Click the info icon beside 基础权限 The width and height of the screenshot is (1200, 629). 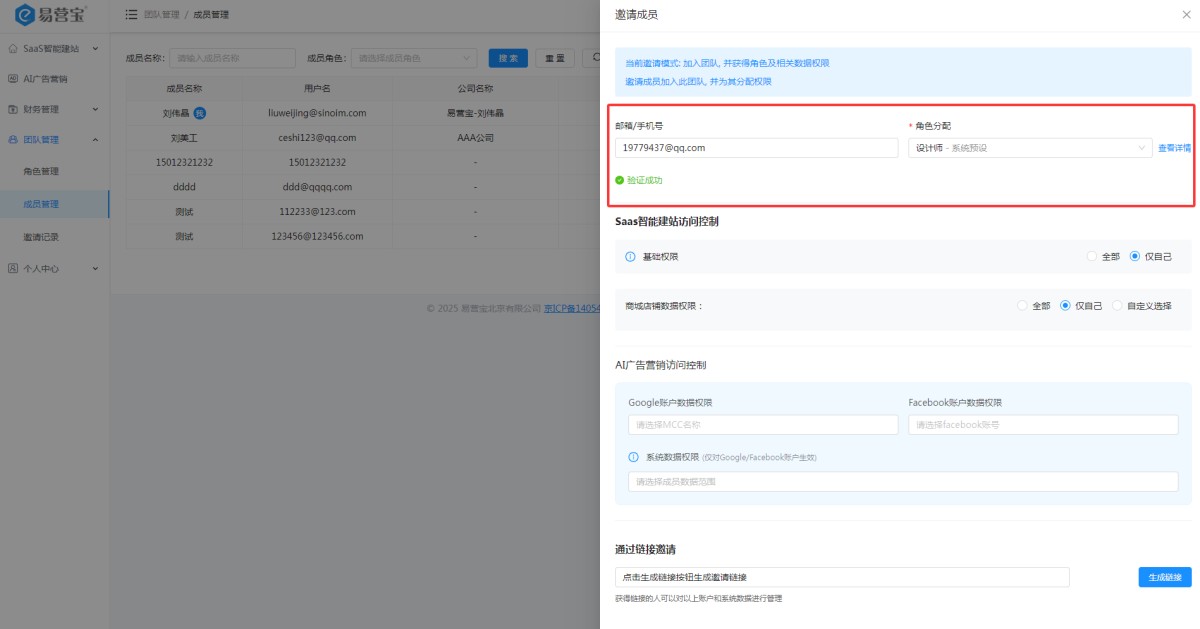[x=630, y=257]
